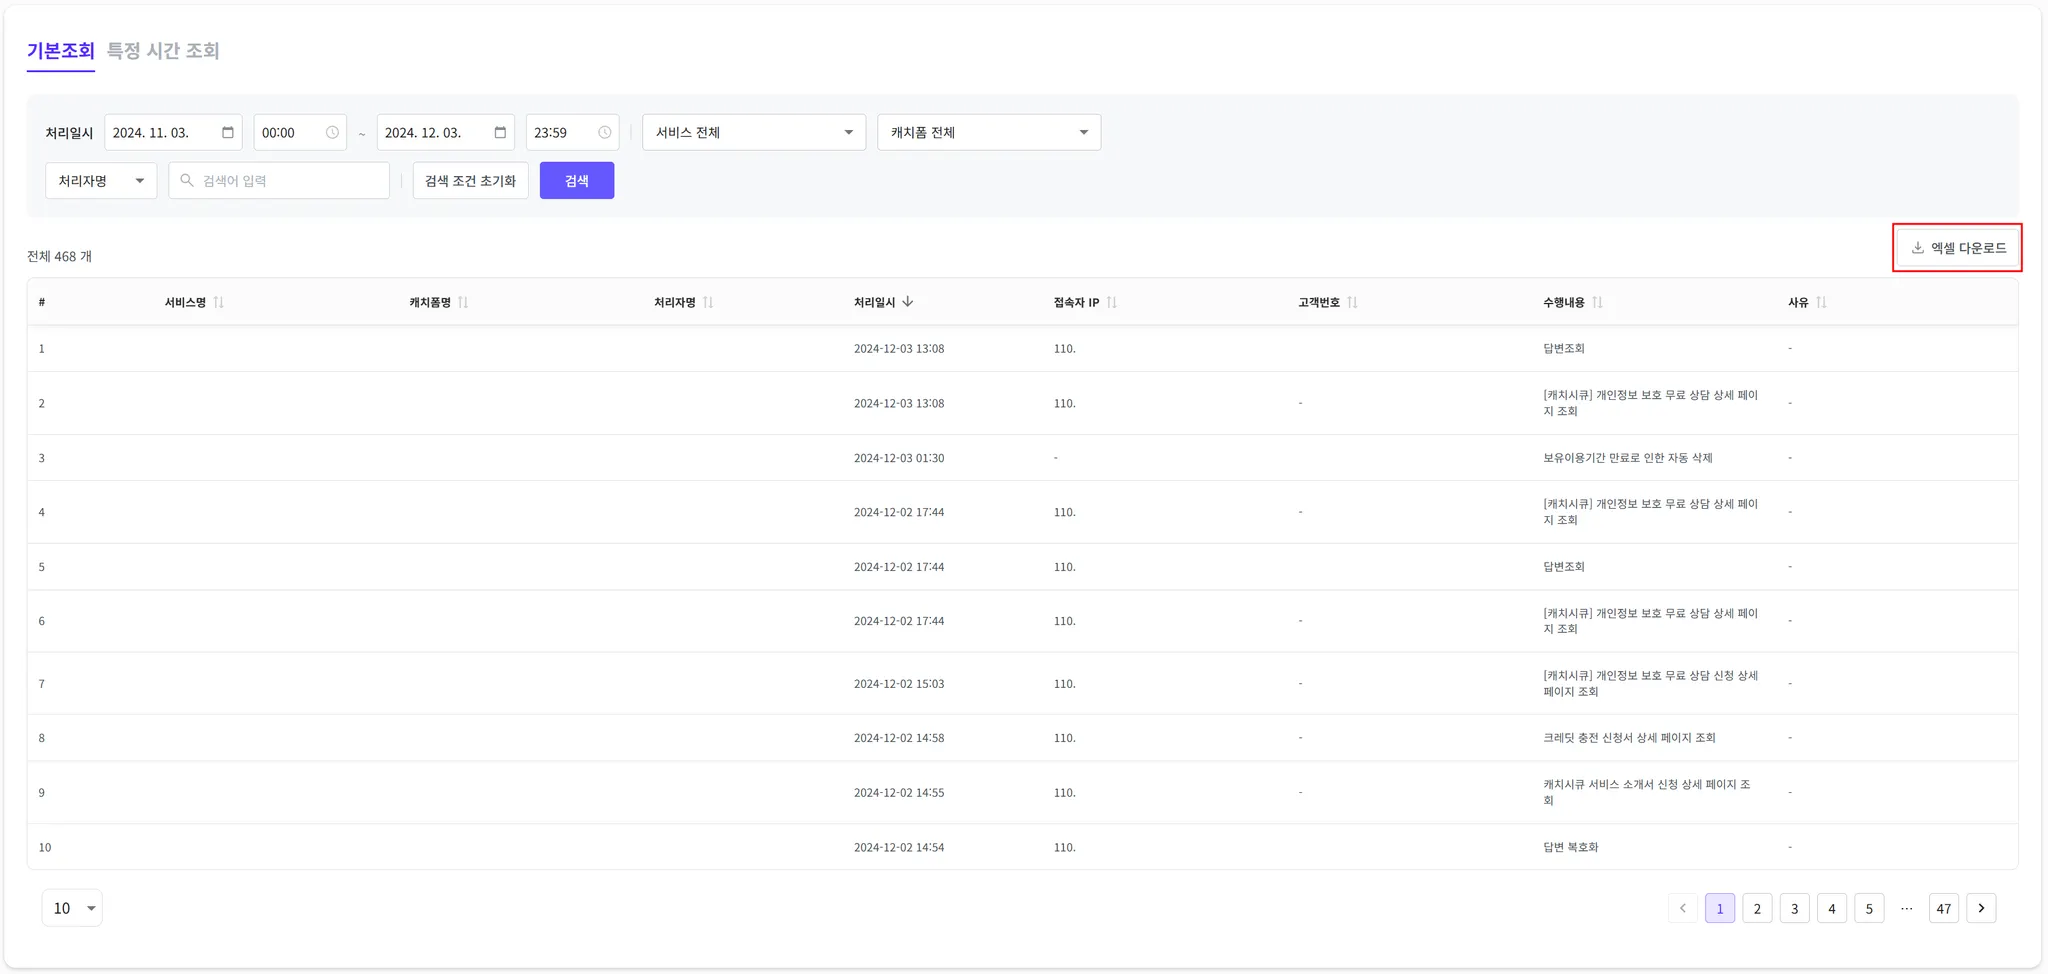Focus the 검색어 입력 search field
This screenshot has height=974, width=2048.
[x=279, y=180]
